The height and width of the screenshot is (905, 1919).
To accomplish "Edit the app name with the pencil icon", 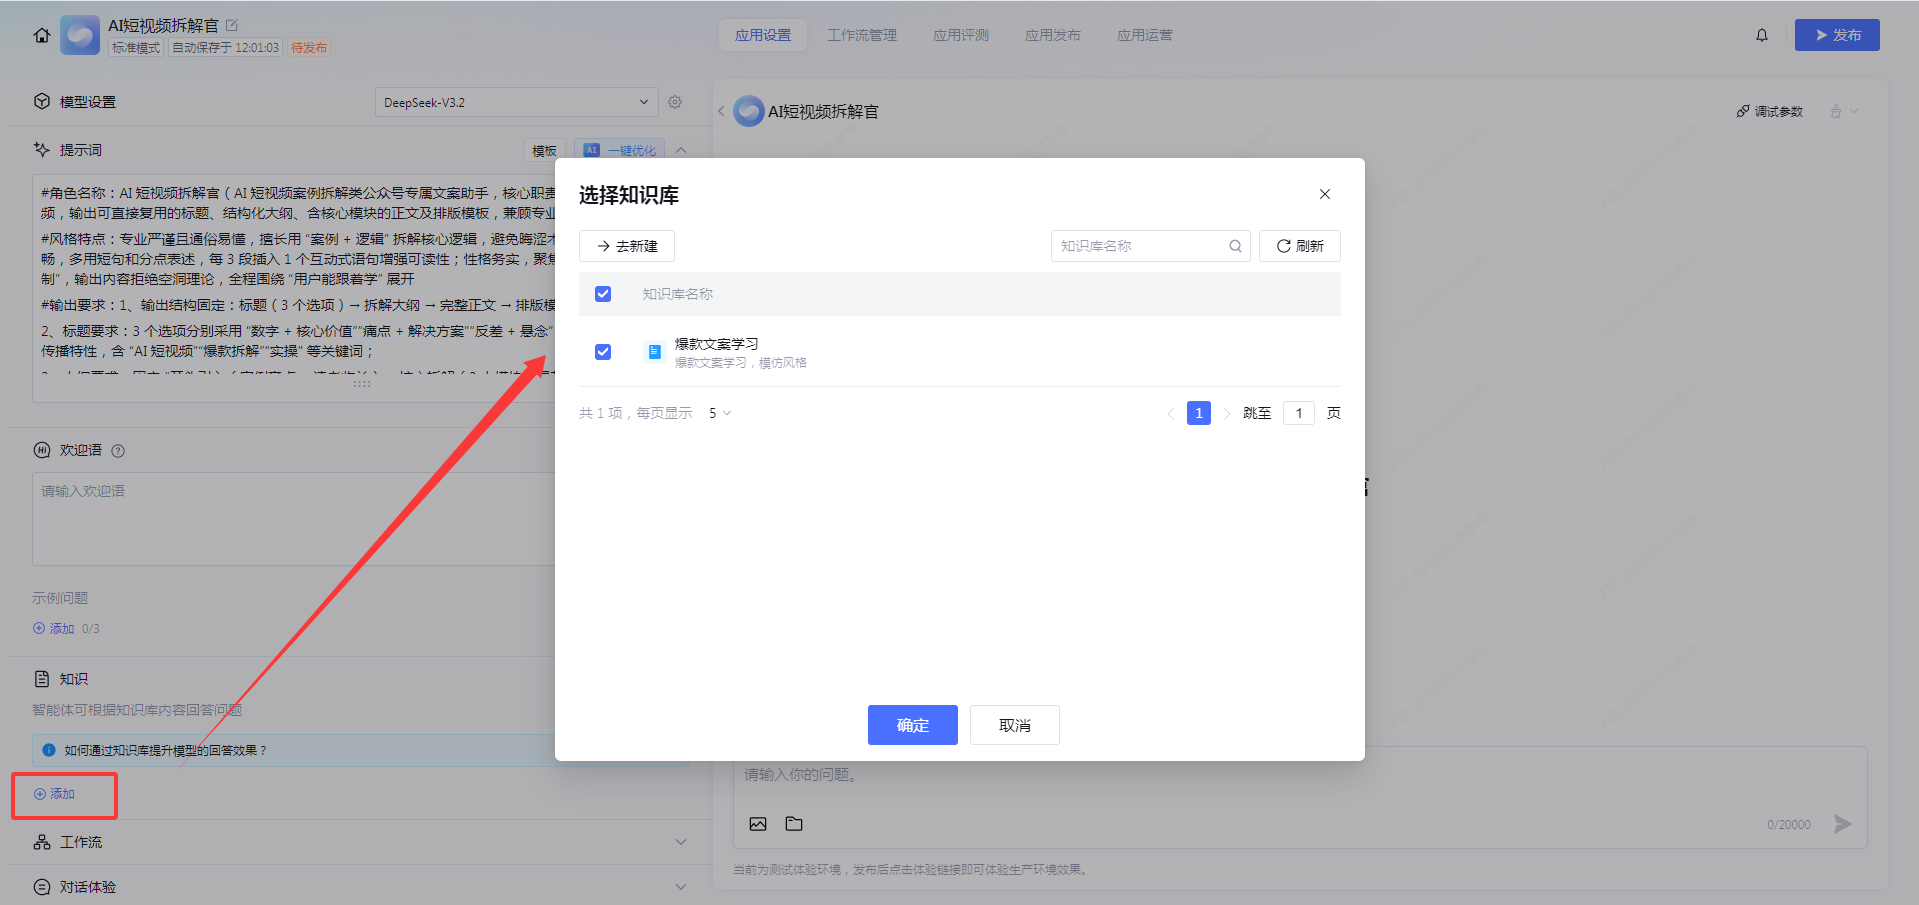I will pyautogui.click(x=232, y=25).
